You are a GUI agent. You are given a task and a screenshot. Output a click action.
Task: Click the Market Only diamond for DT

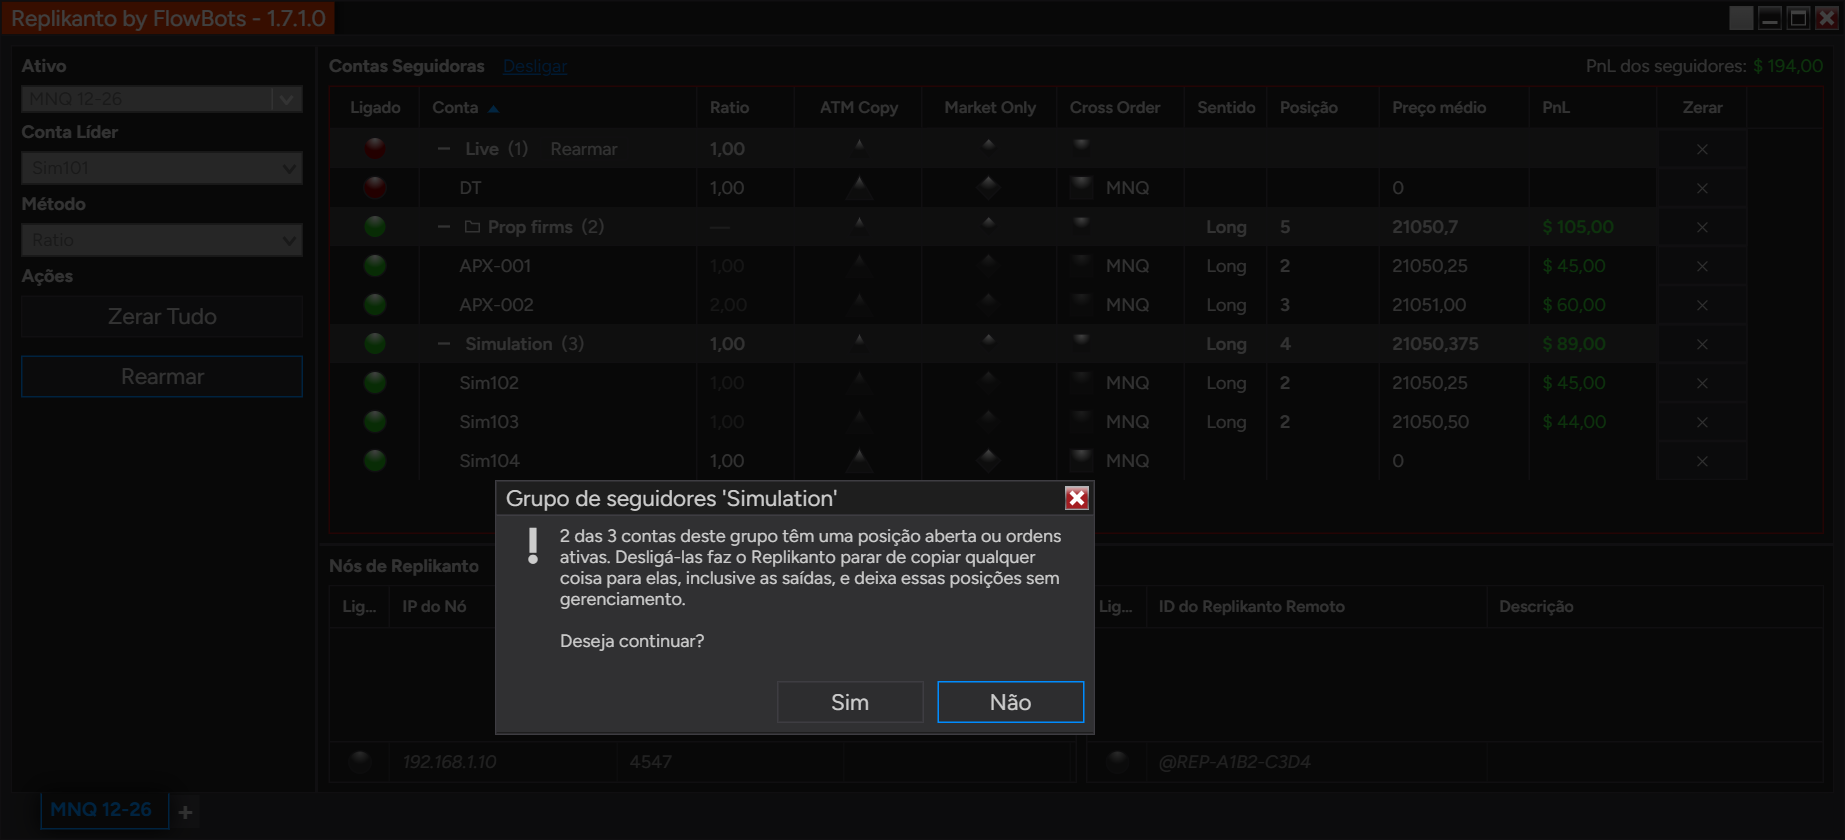pyautogui.click(x=988, y=186)
